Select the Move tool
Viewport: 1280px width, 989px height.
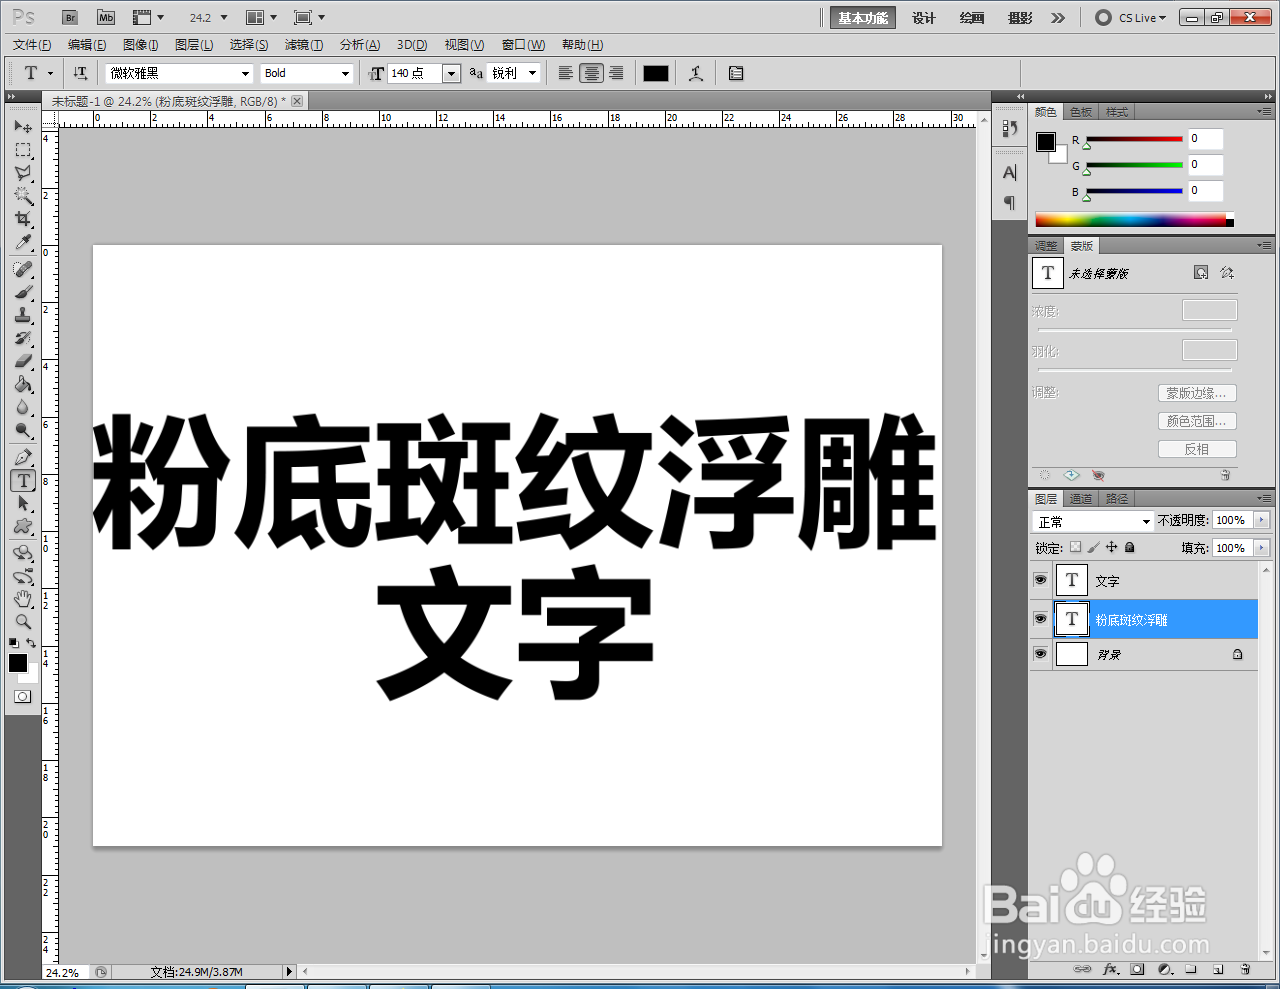23,127
